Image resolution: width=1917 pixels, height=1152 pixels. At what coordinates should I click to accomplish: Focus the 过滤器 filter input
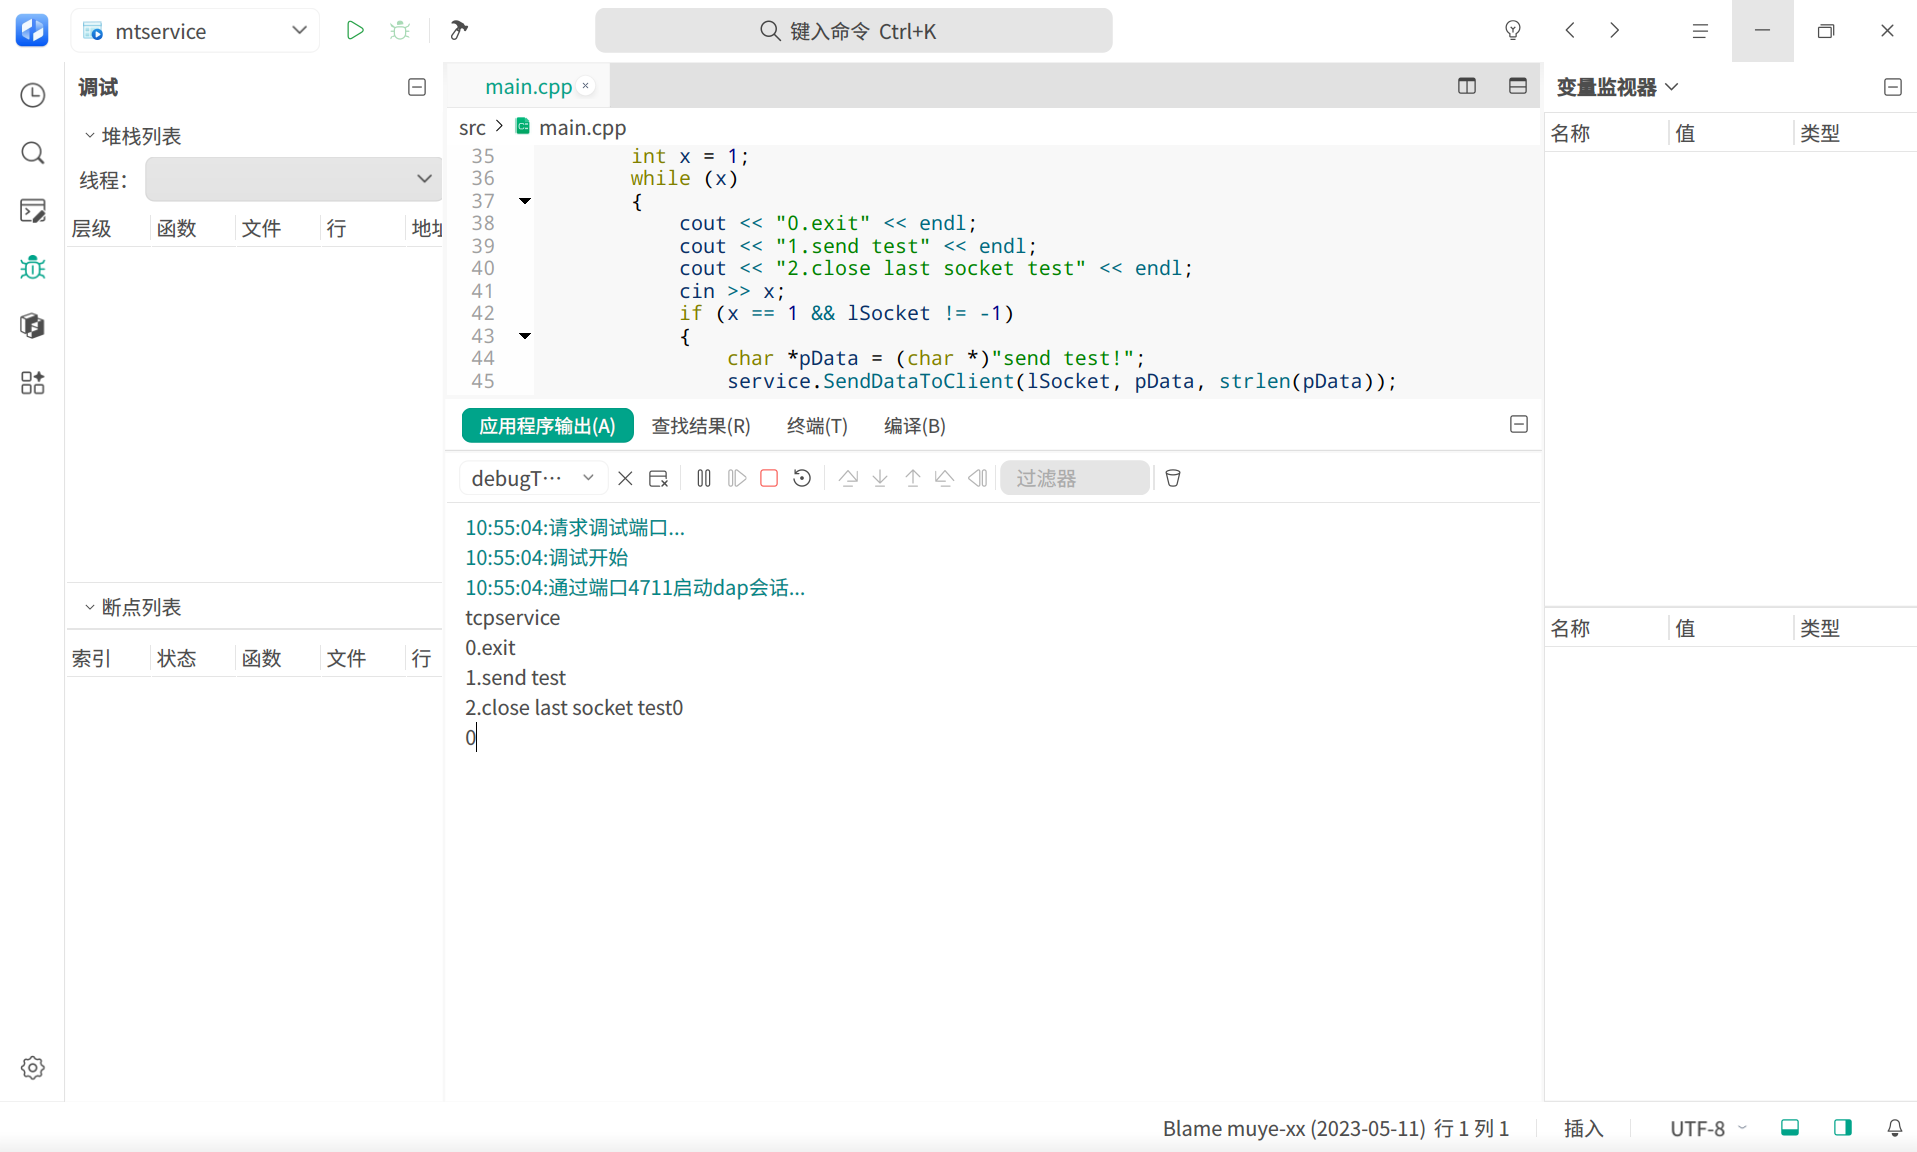pyautogui.click(x=1075, y=478)
